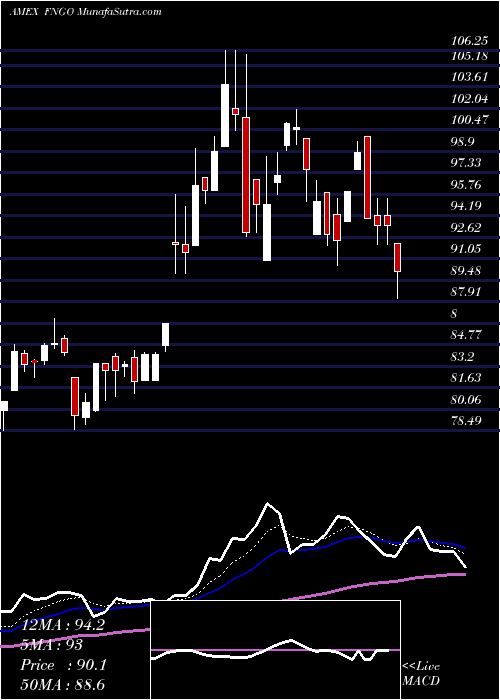
Task: Select the 83.2 price axis label
Action: coord(463,356)
